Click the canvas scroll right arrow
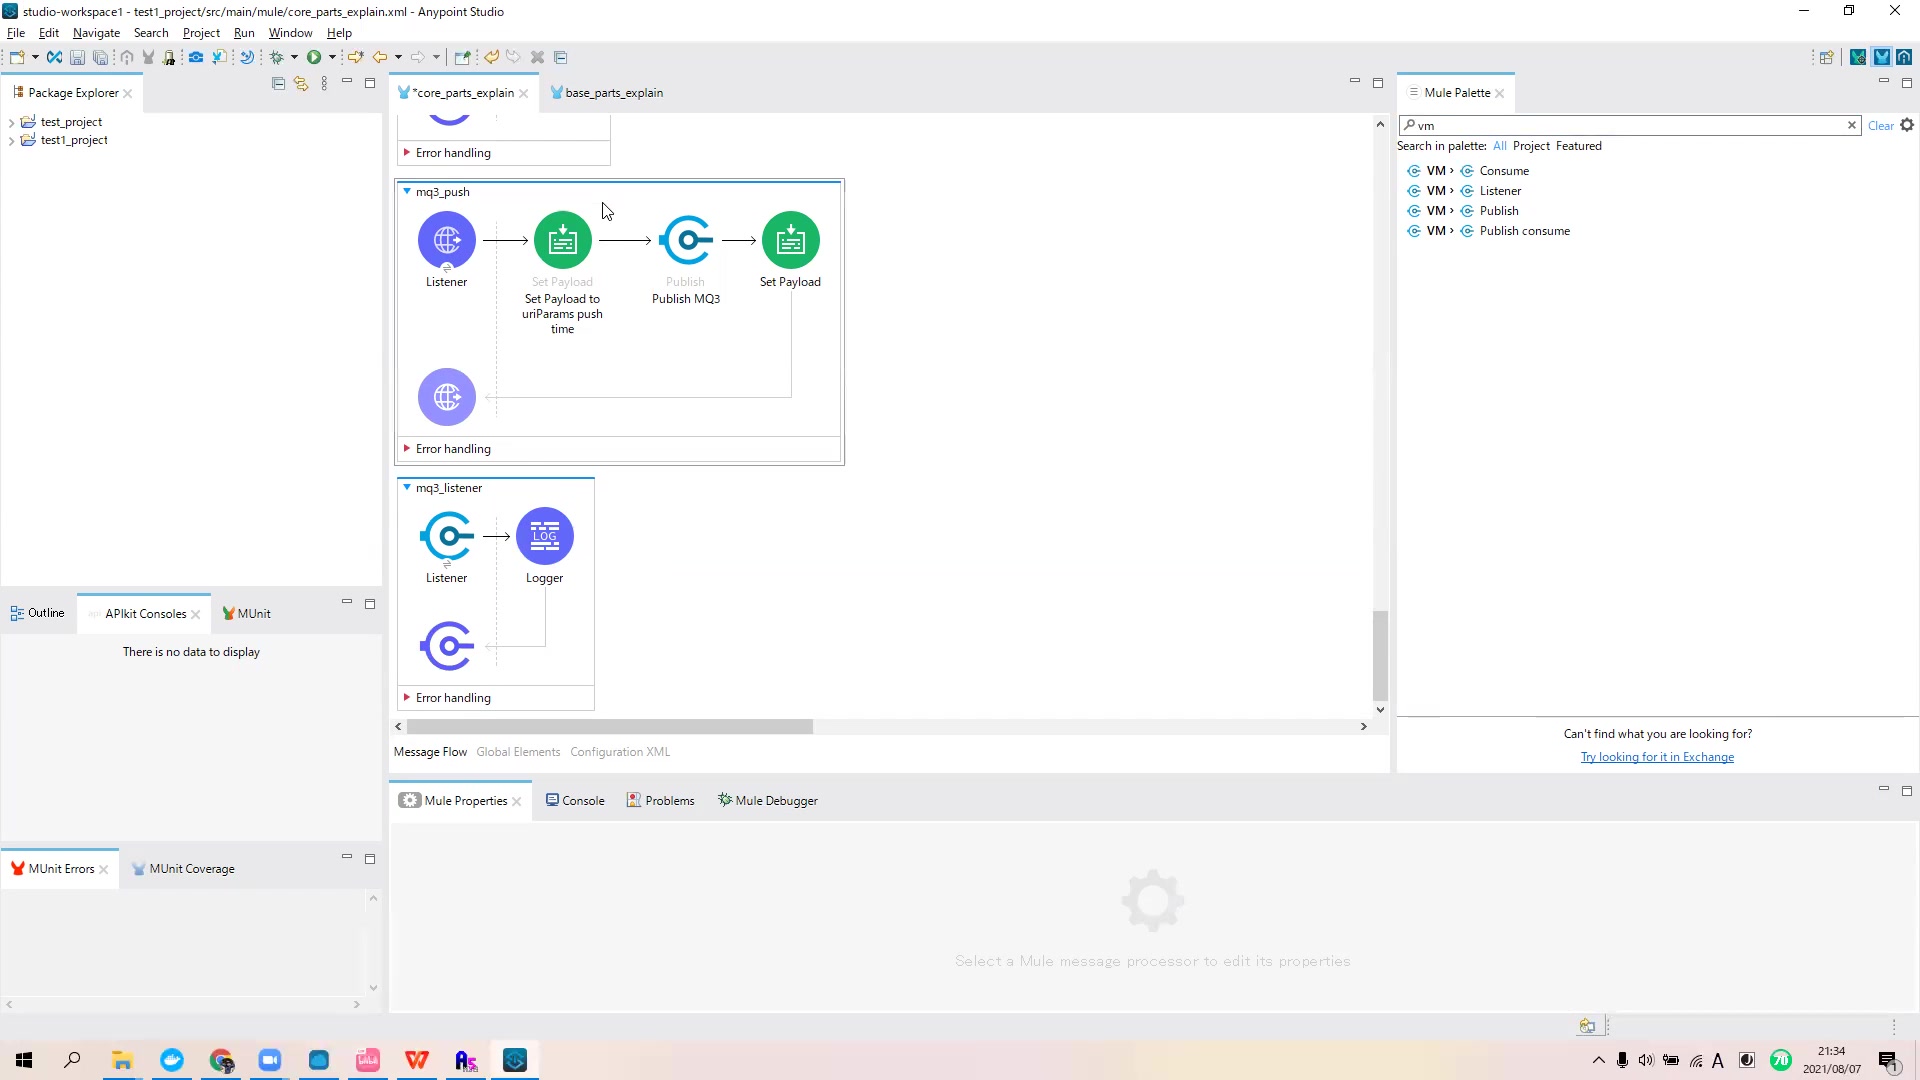Screen dimensions: 1920x1080 coord(1364,727)
